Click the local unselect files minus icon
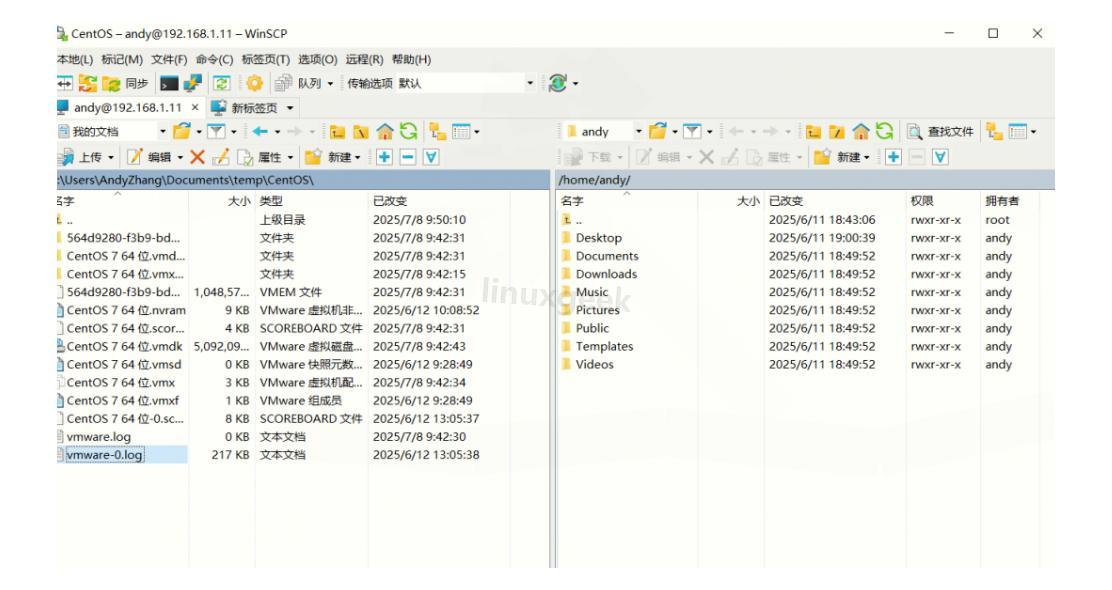 tap(408, 157)
